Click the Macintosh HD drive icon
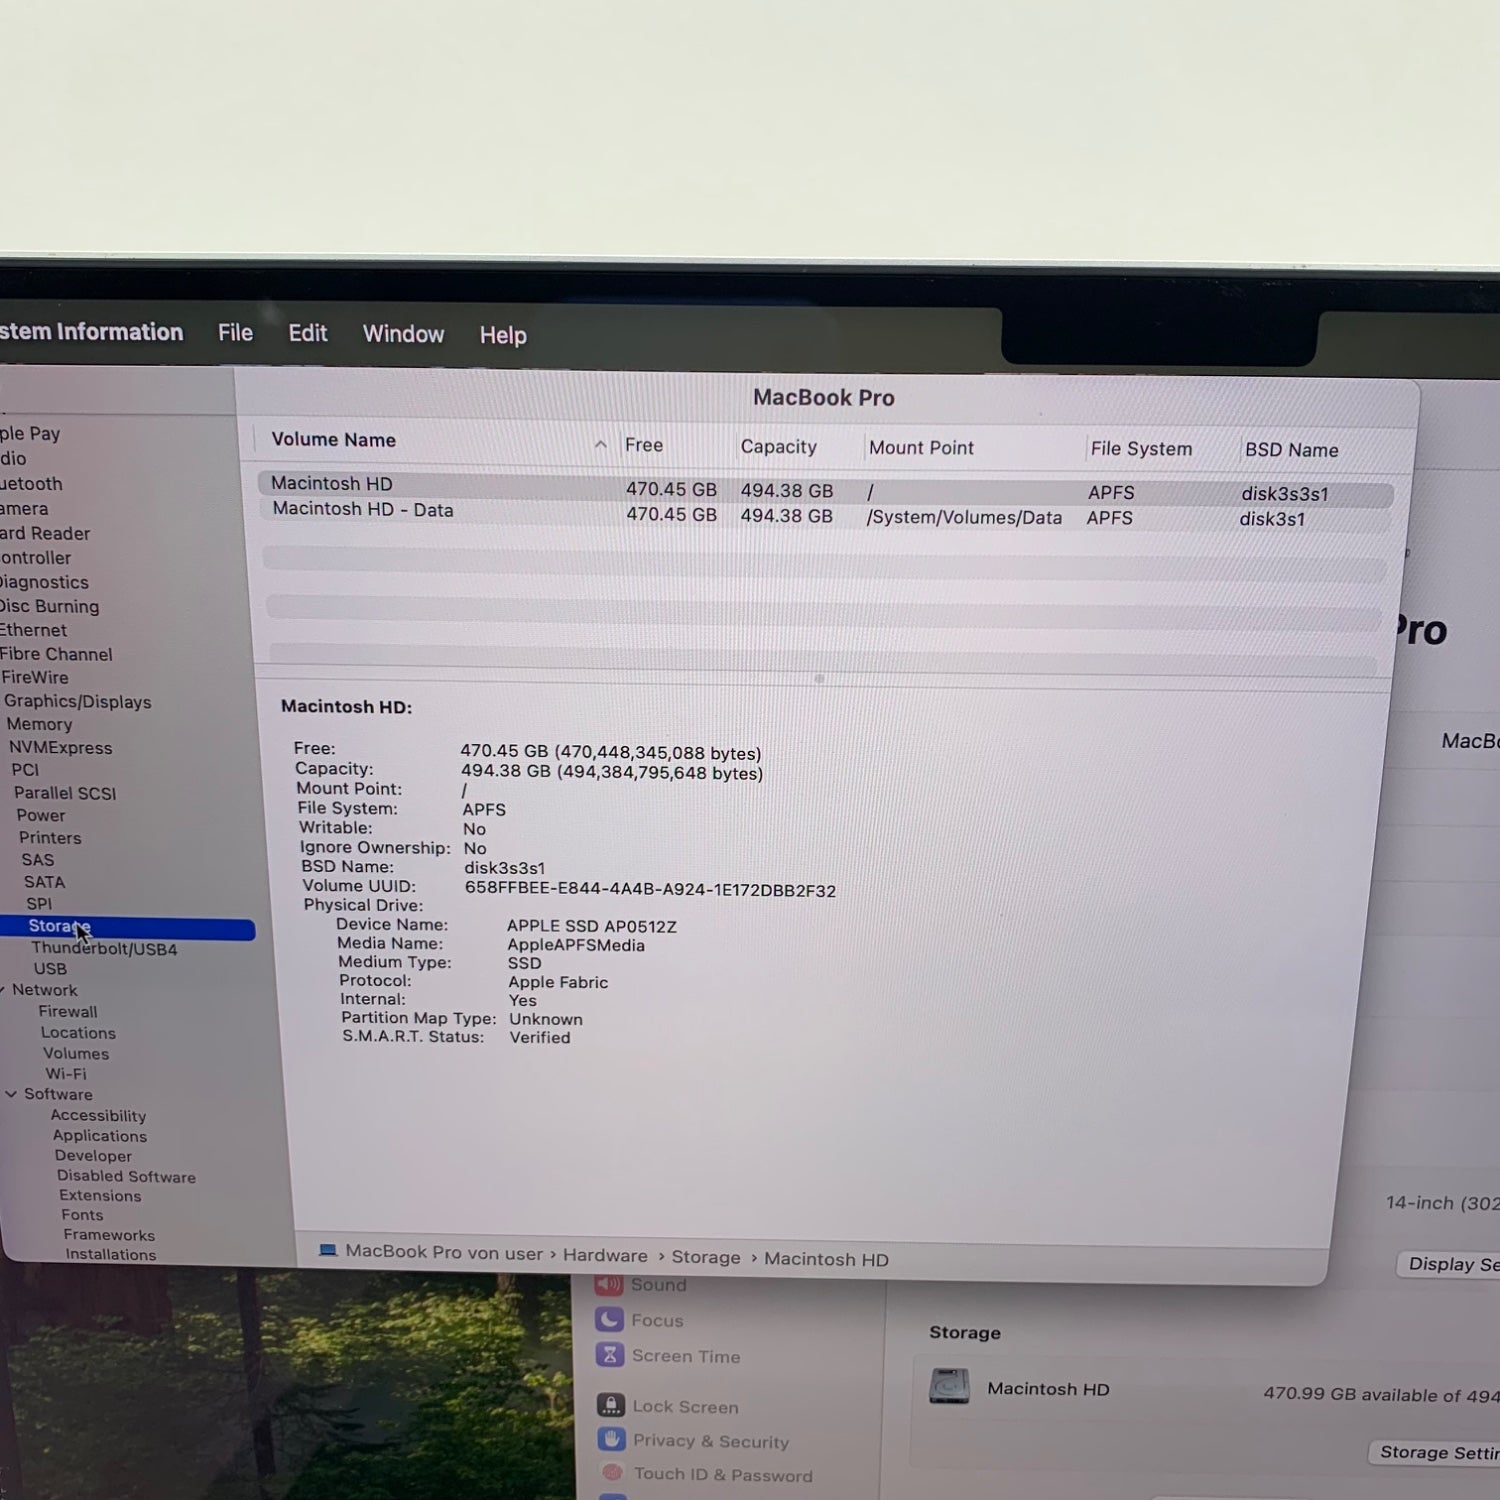The image size is (1500, 1500). pos(949,1386)
